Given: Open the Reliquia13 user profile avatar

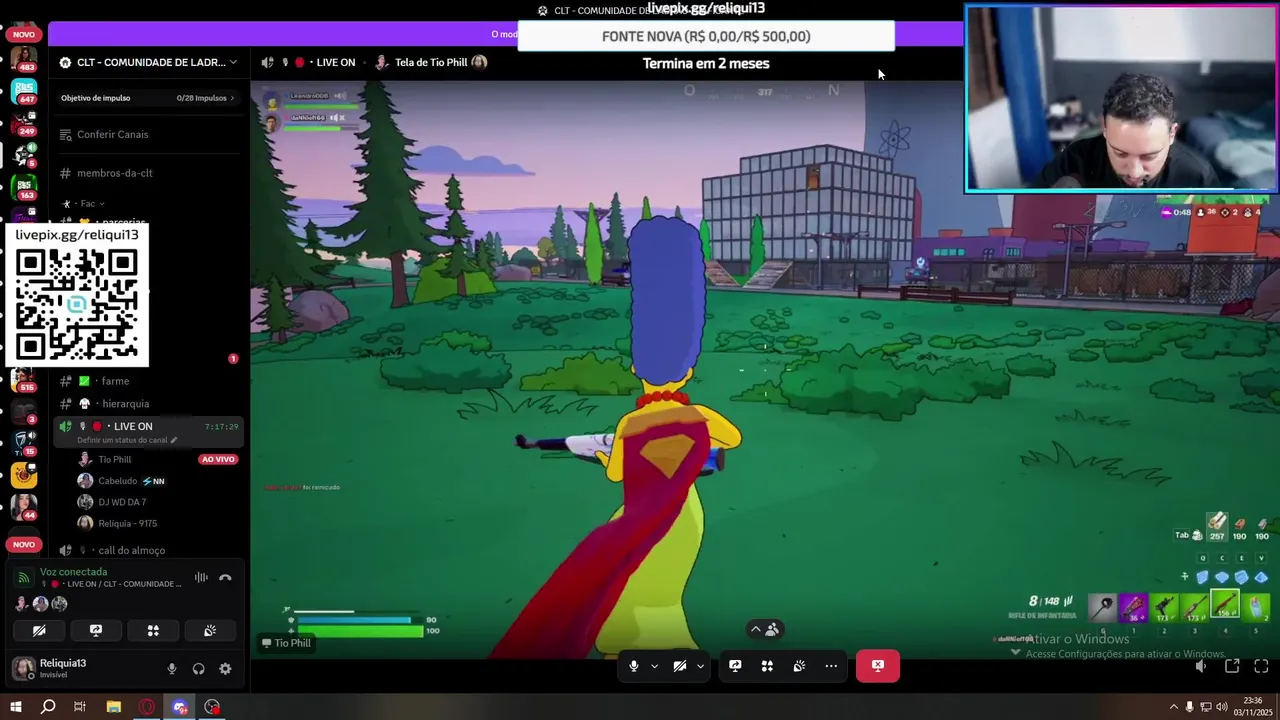Looking at the screenshot, I should pos(22,668).
